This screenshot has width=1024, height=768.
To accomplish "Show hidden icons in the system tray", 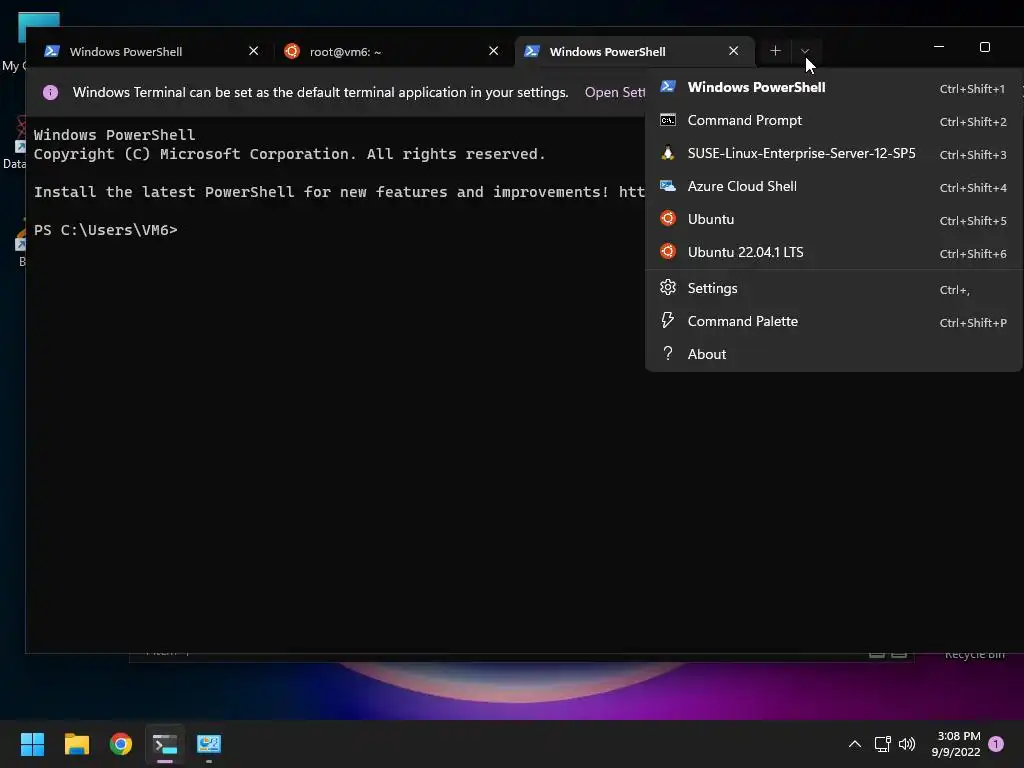I will pyautogui.click(x=854, y=744).
